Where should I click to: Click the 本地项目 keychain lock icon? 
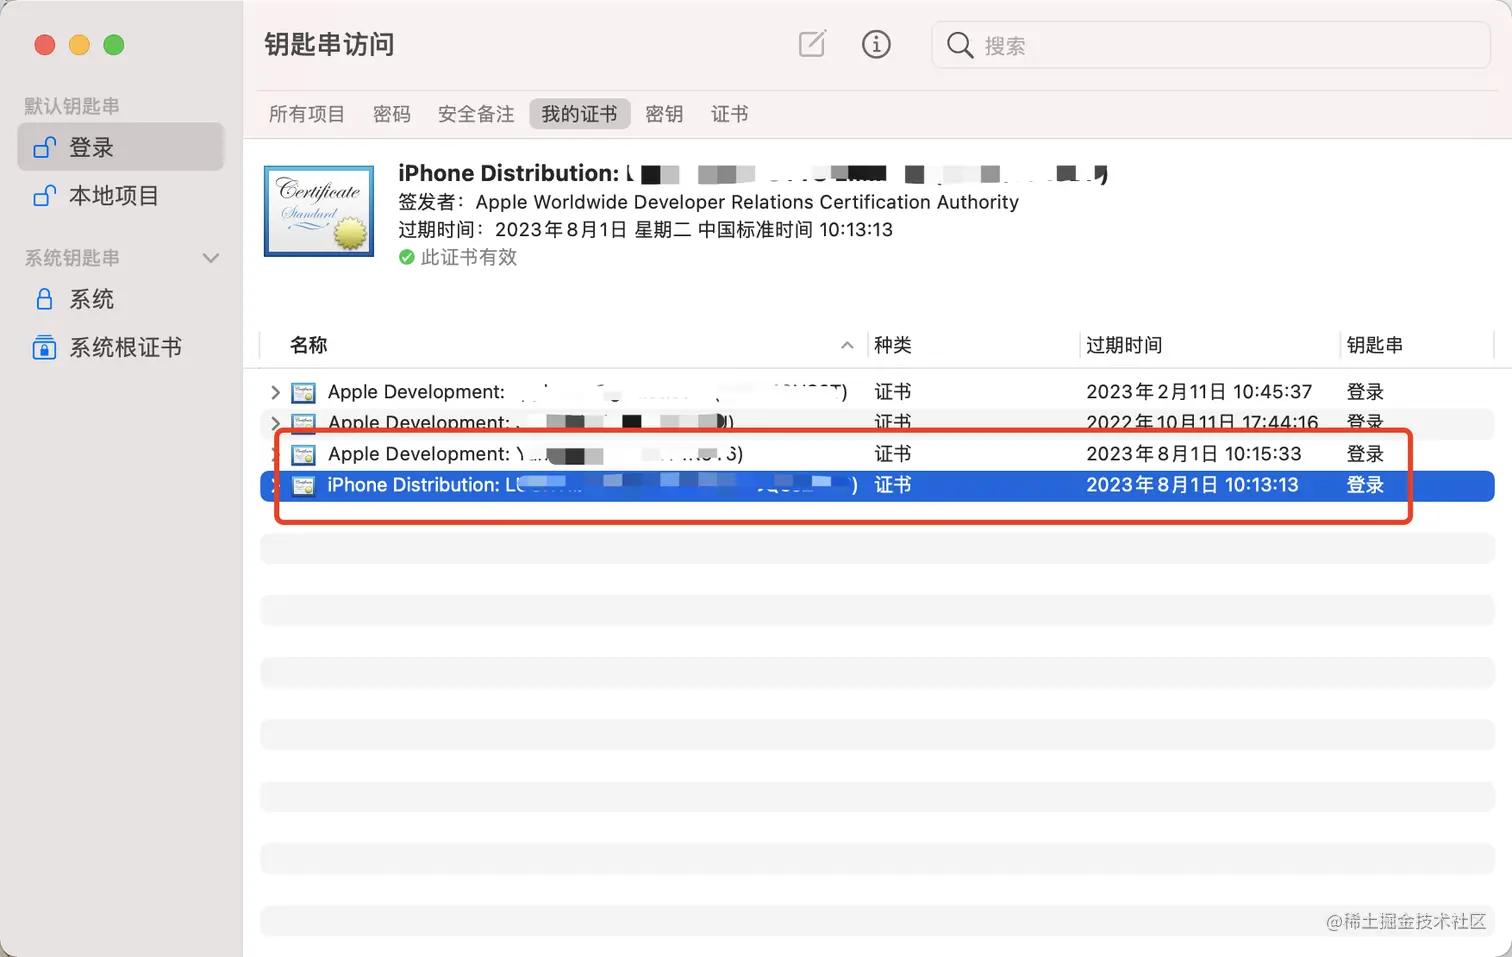pos(44,196)
